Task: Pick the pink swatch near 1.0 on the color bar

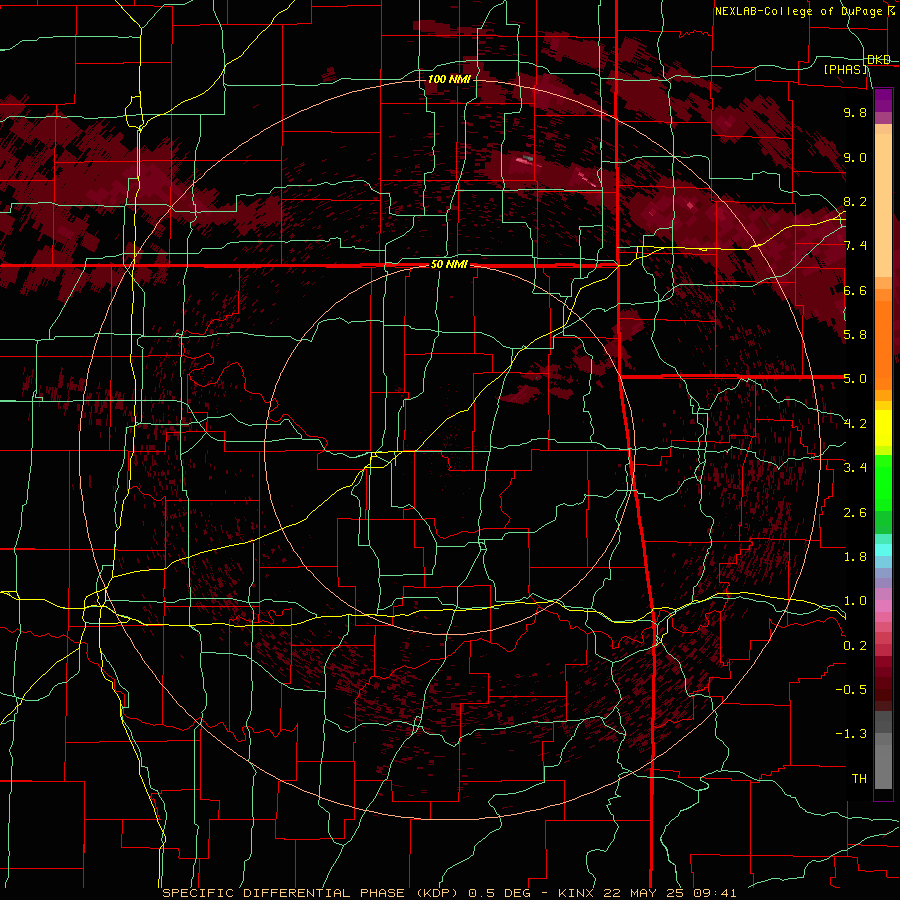Action: [x=883, y=606]
